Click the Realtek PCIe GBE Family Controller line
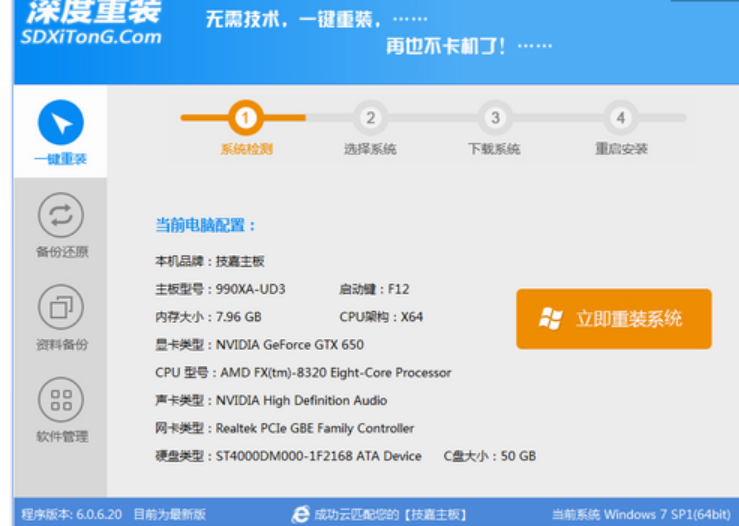Image resolution: width=739 pixels, height=526 pixels. 285,428
